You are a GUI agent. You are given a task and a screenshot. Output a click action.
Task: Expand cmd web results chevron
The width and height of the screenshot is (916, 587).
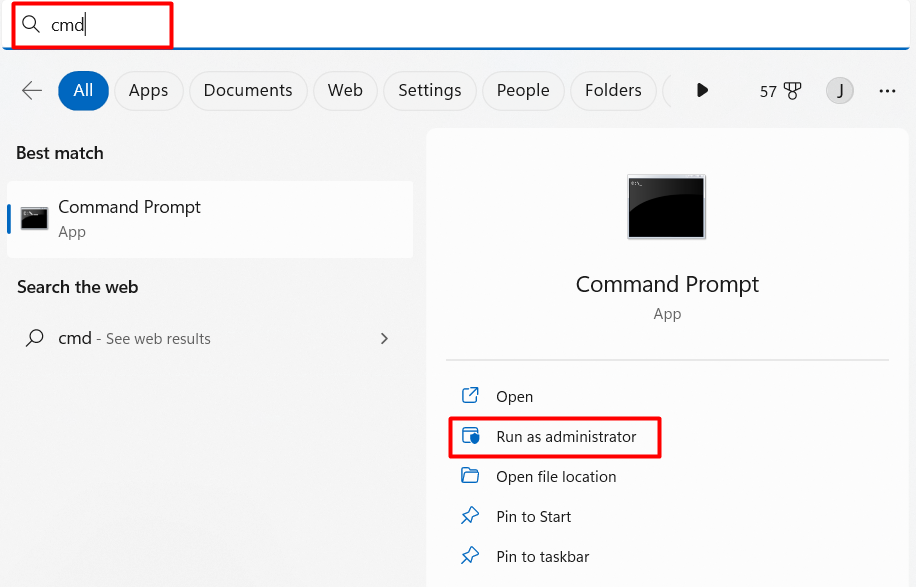[384, 339]
